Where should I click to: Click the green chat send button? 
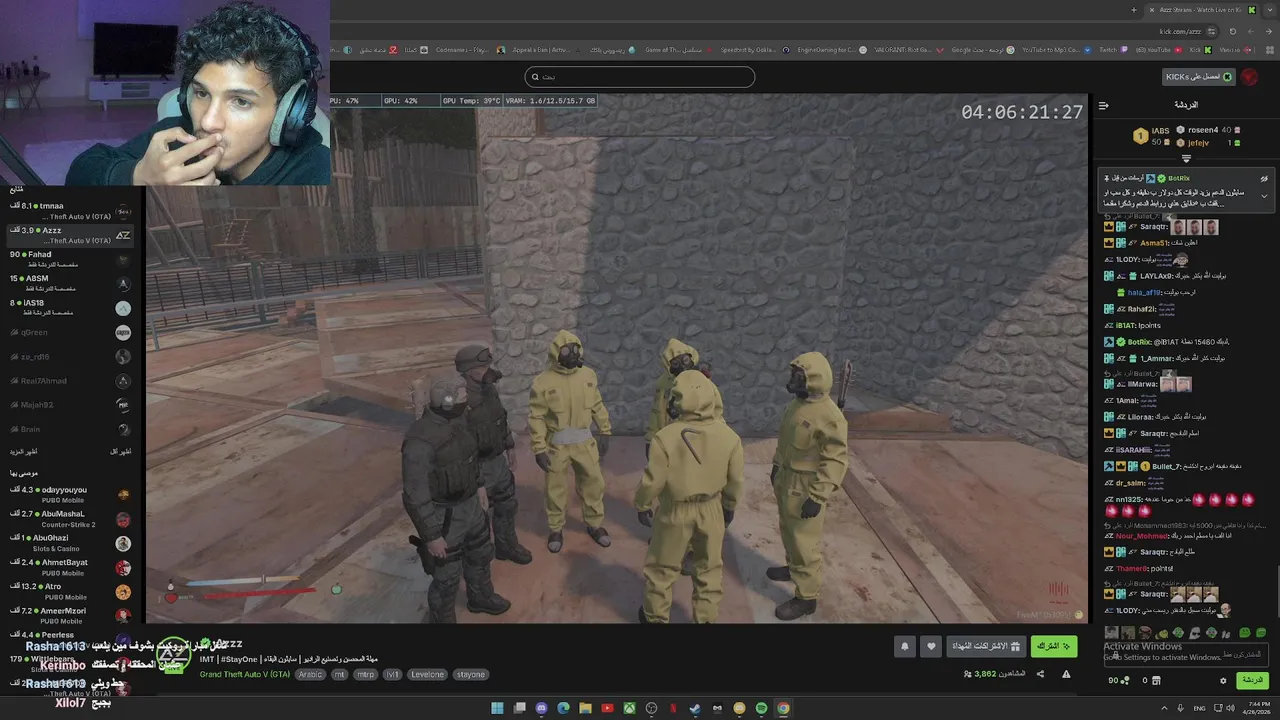(x=1252, y=680)
